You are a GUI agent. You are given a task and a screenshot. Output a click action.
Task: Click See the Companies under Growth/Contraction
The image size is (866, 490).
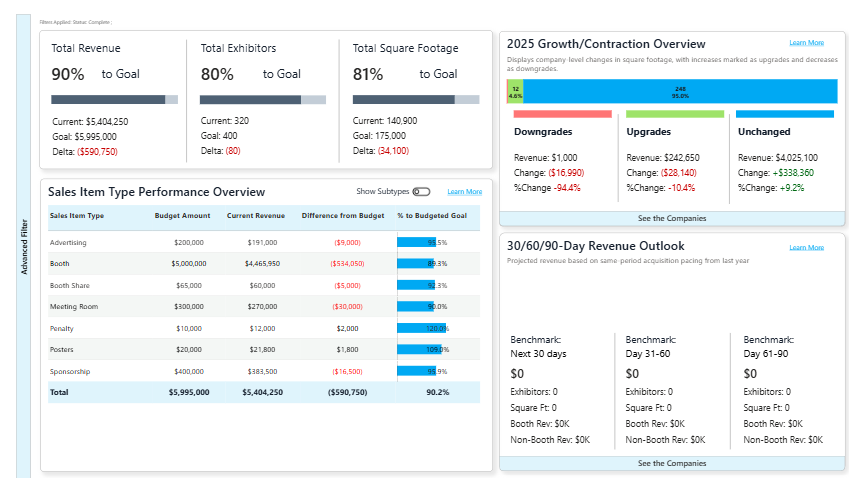coord(672,218)
